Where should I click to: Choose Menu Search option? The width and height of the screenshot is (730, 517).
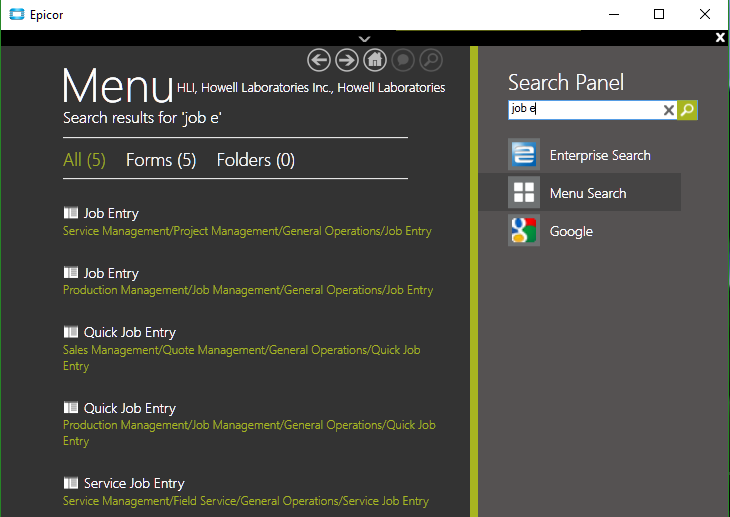pos(588,193)
